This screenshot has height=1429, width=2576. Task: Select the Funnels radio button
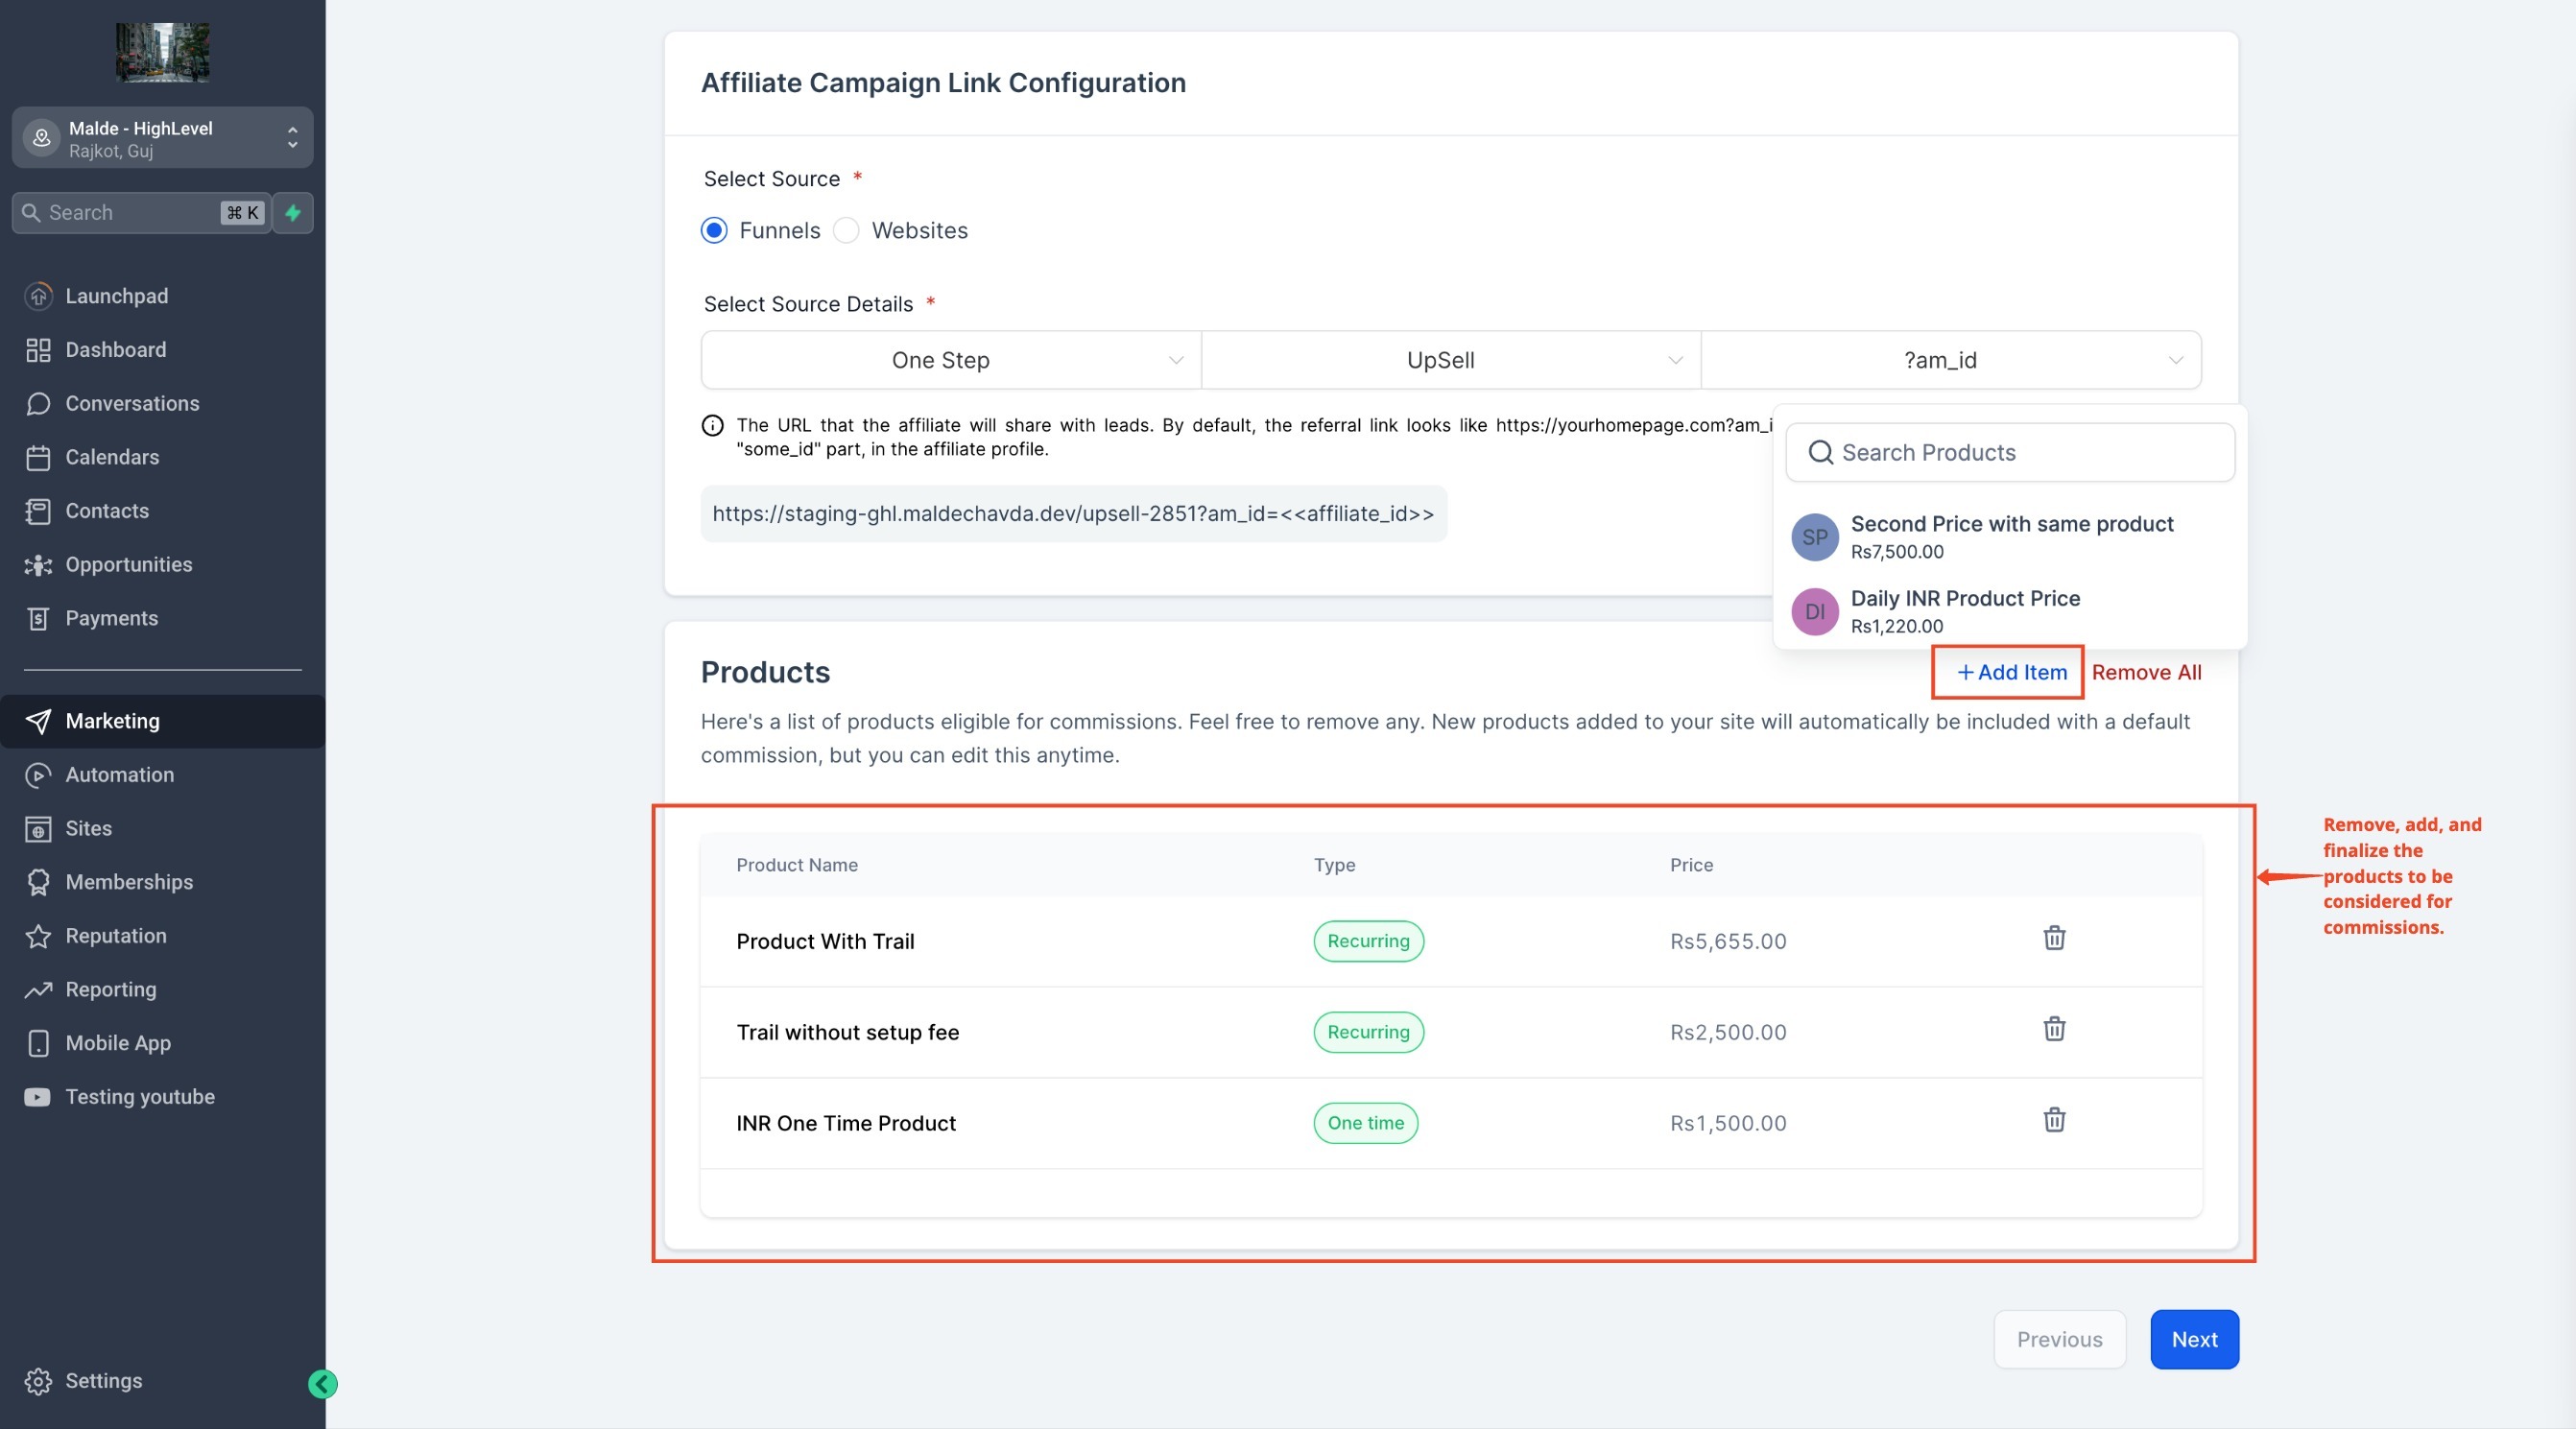(x=714, y=231)
